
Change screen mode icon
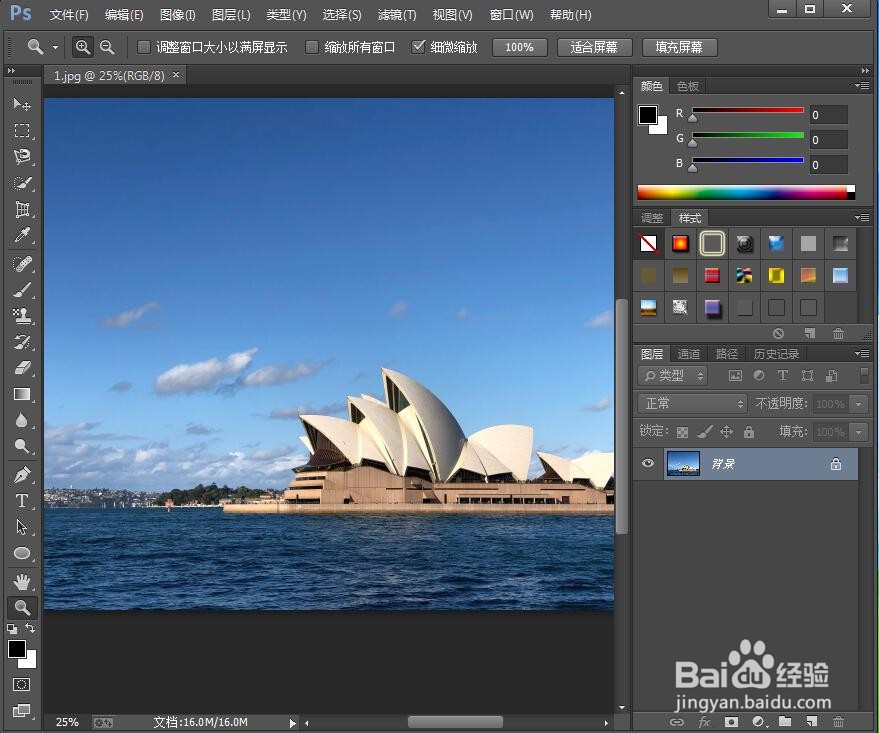(x=22, y=711)
